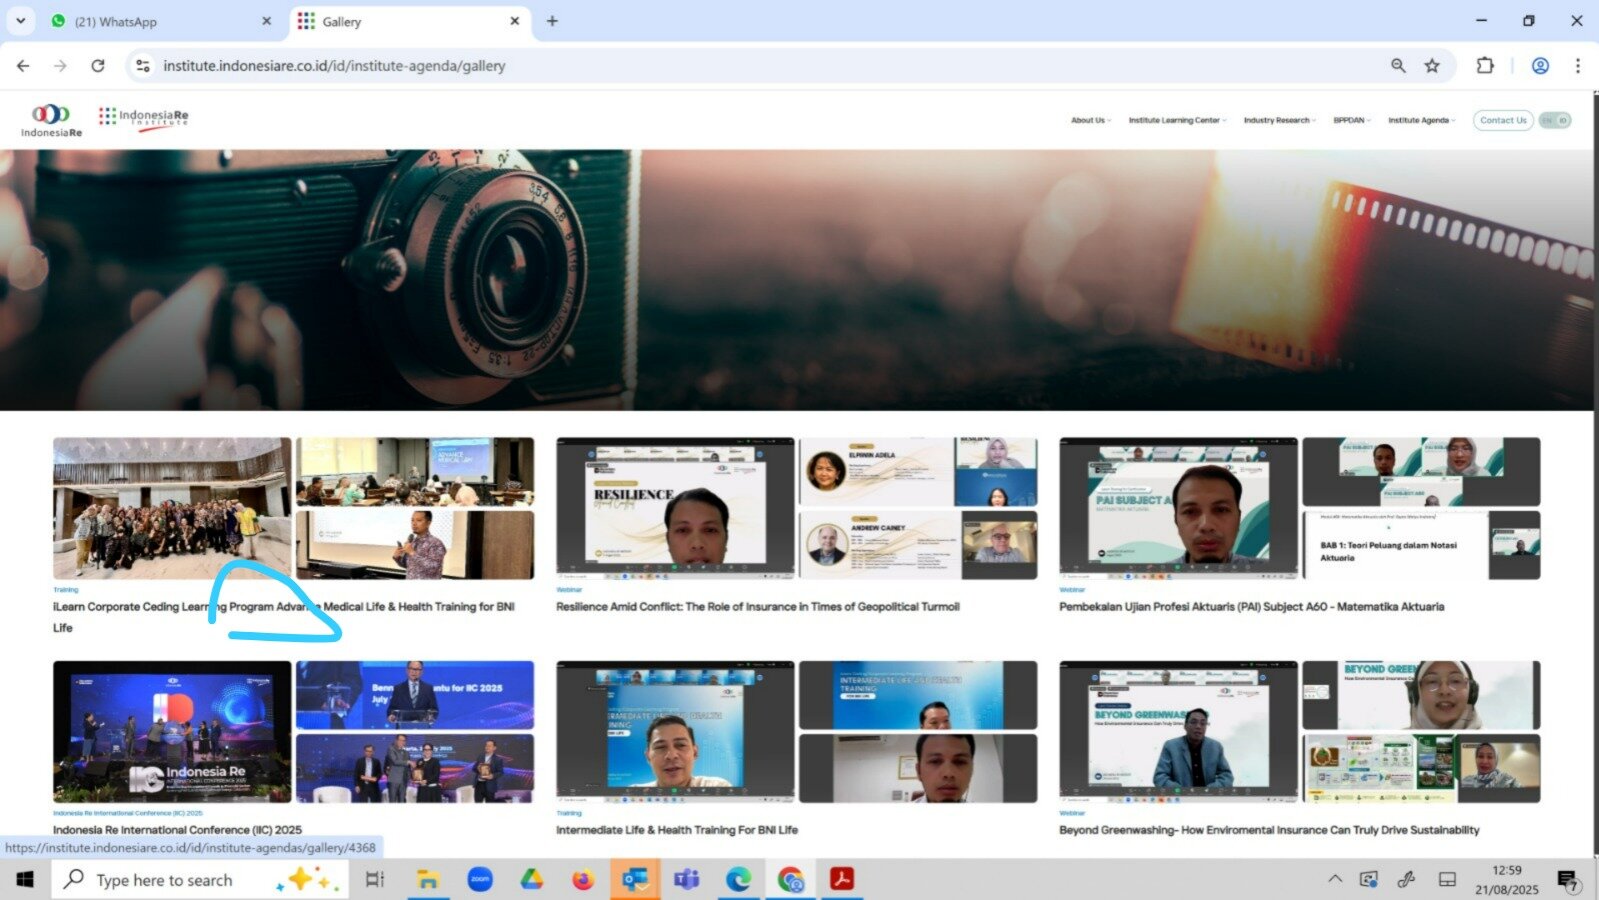Open Indonesia Re International Conference (IIC) 2025 link
Screen dimensions: 1599x900
pyautogui.click(x=177, y=830)
